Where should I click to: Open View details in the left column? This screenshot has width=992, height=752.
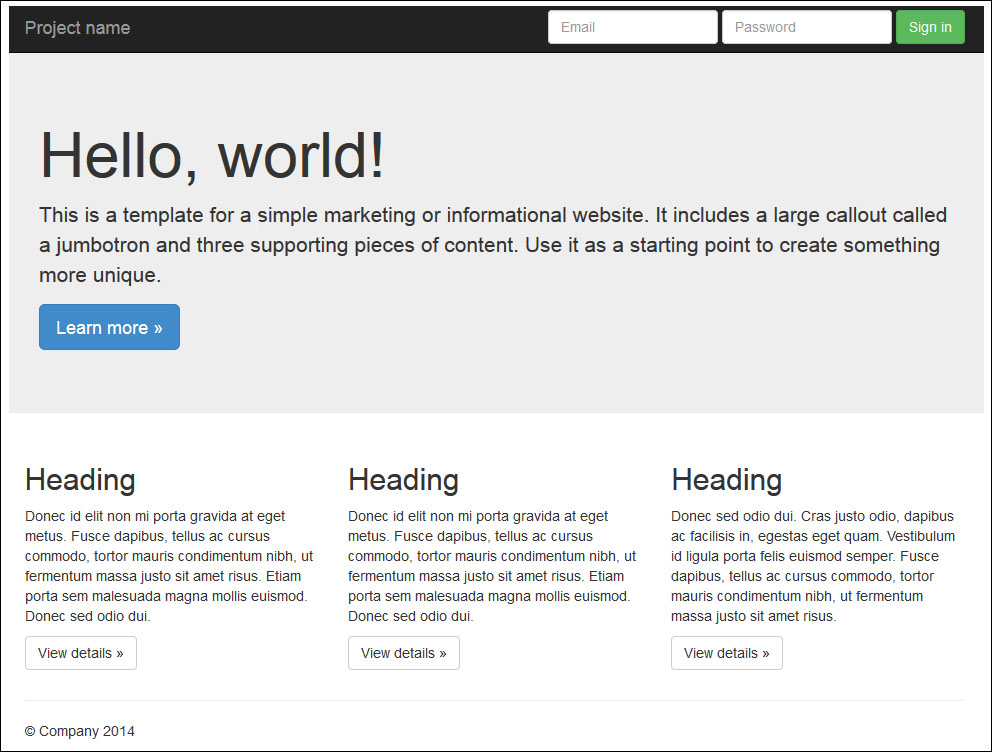point(81,653)
